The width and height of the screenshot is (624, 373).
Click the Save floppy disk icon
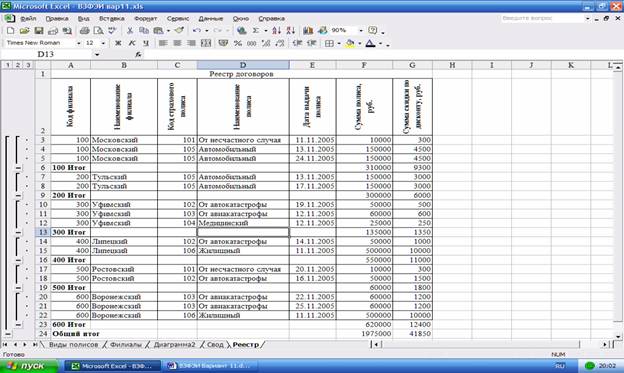pos(39,31)
